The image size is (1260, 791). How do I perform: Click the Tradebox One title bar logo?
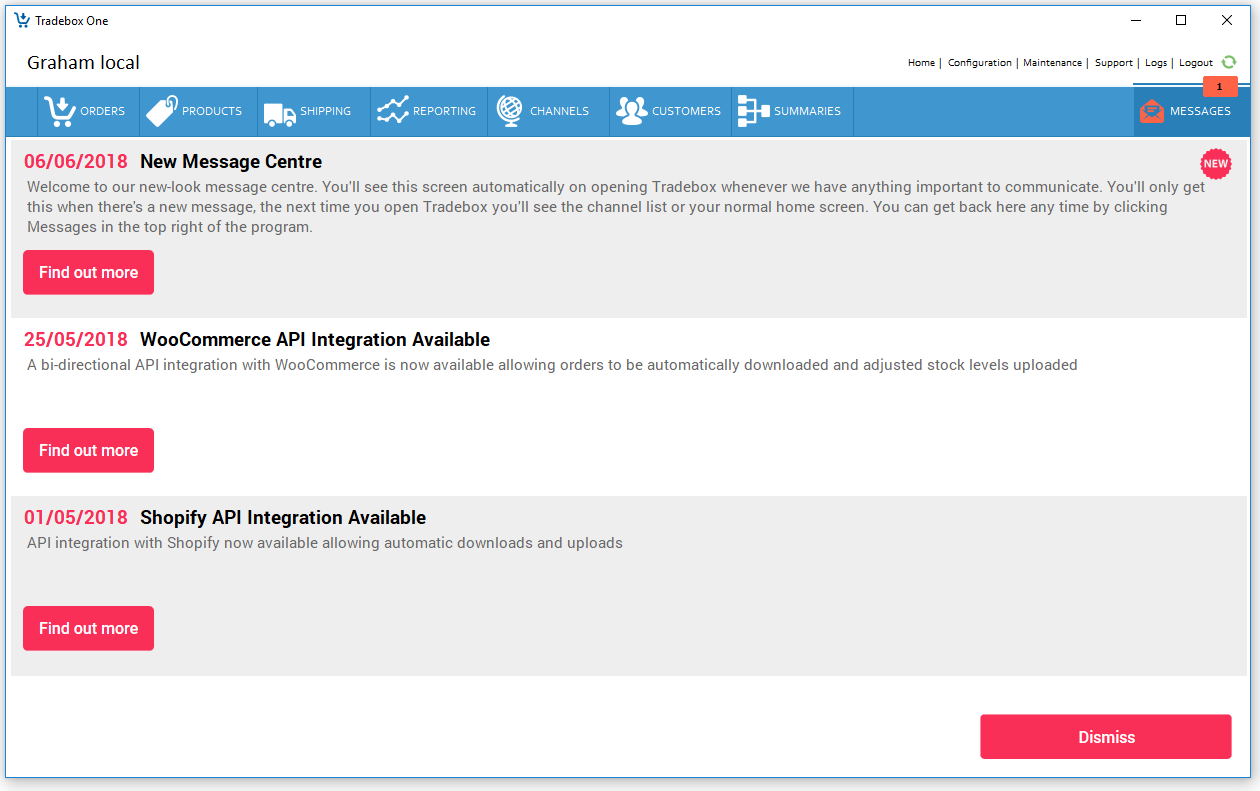click(22, 20)
